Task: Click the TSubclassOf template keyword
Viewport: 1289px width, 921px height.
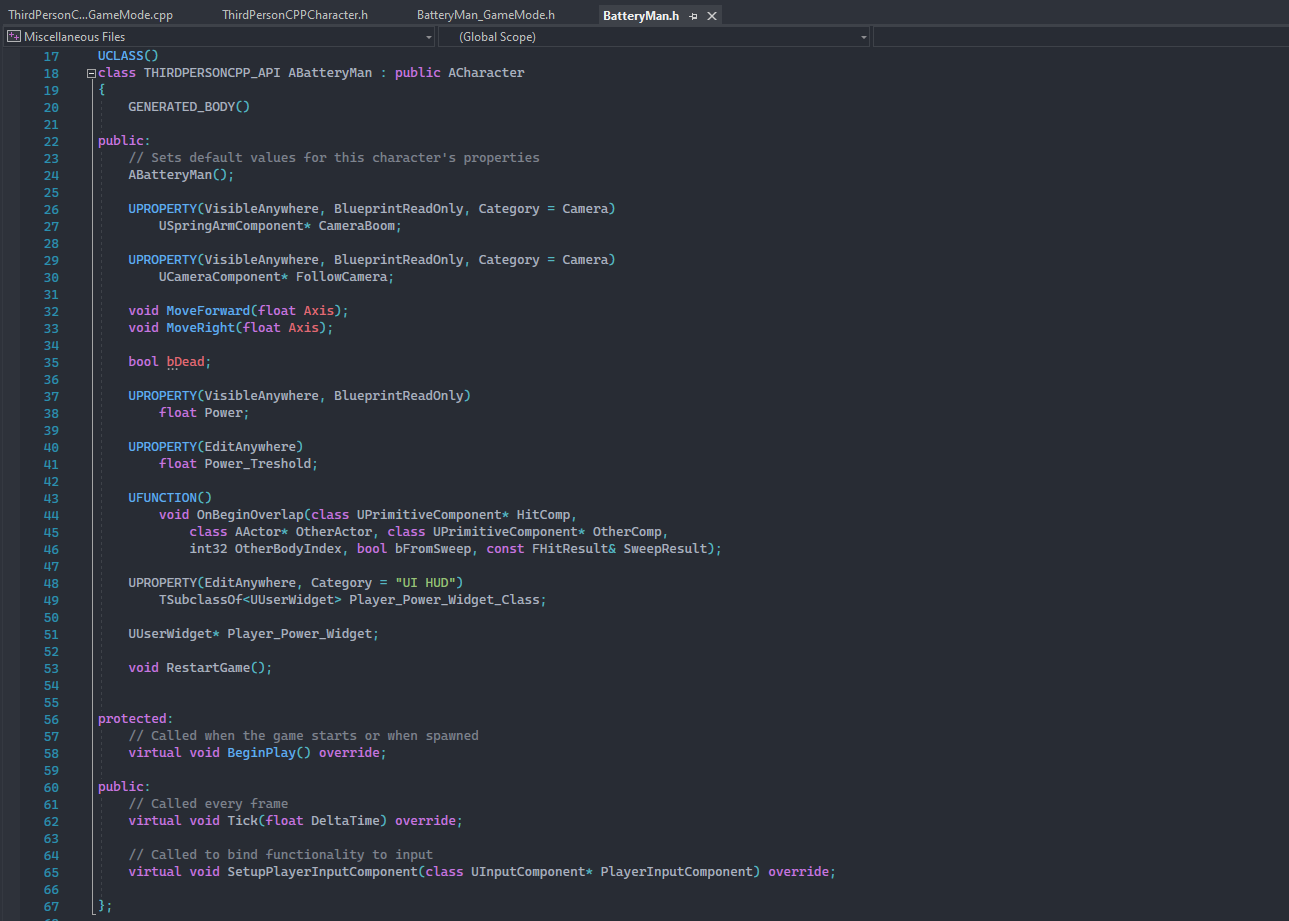Action: point(200,600)
